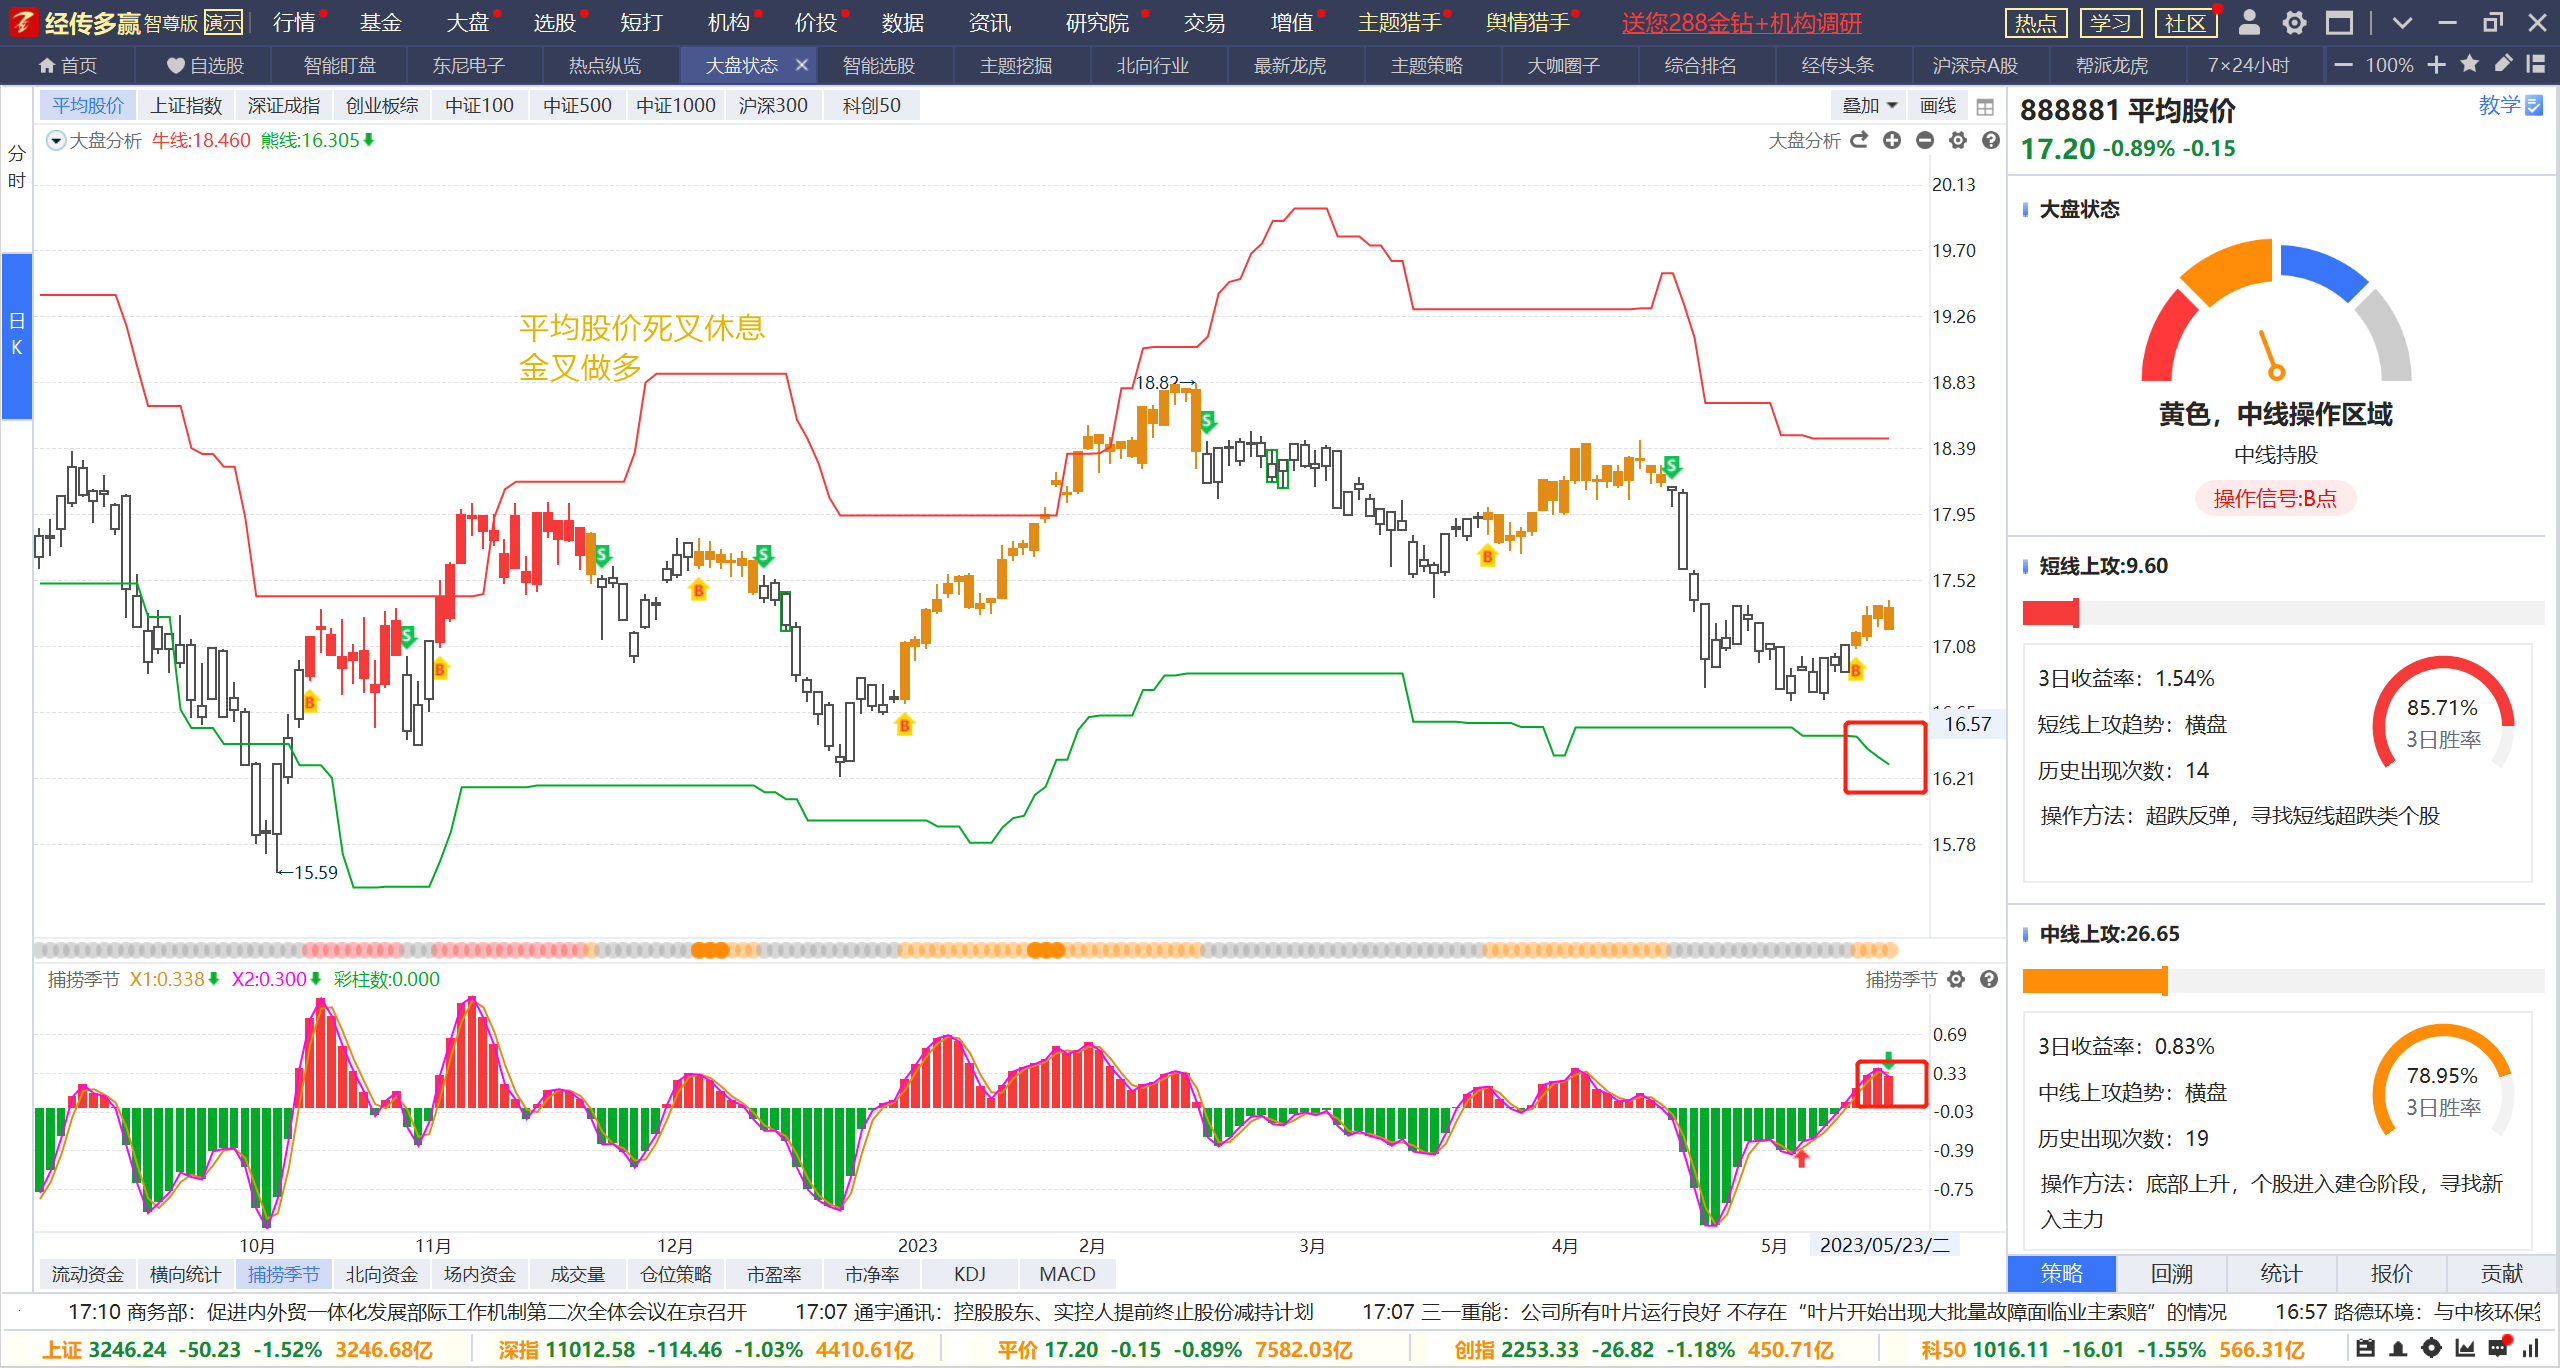The height and width of the screenshot is (1368, 2560).
Task: Open the user account icon
Action: [2249, 22]
